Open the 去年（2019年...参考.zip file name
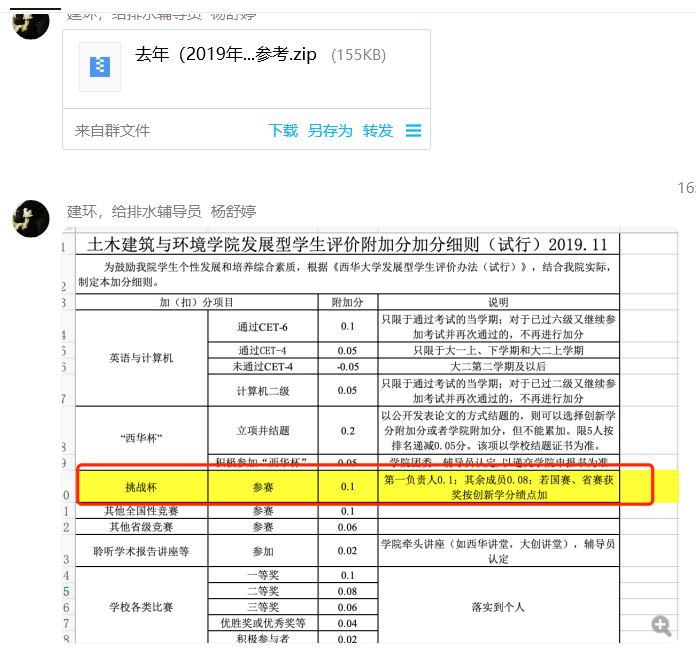Screen dimensions: 696x668 225,55
